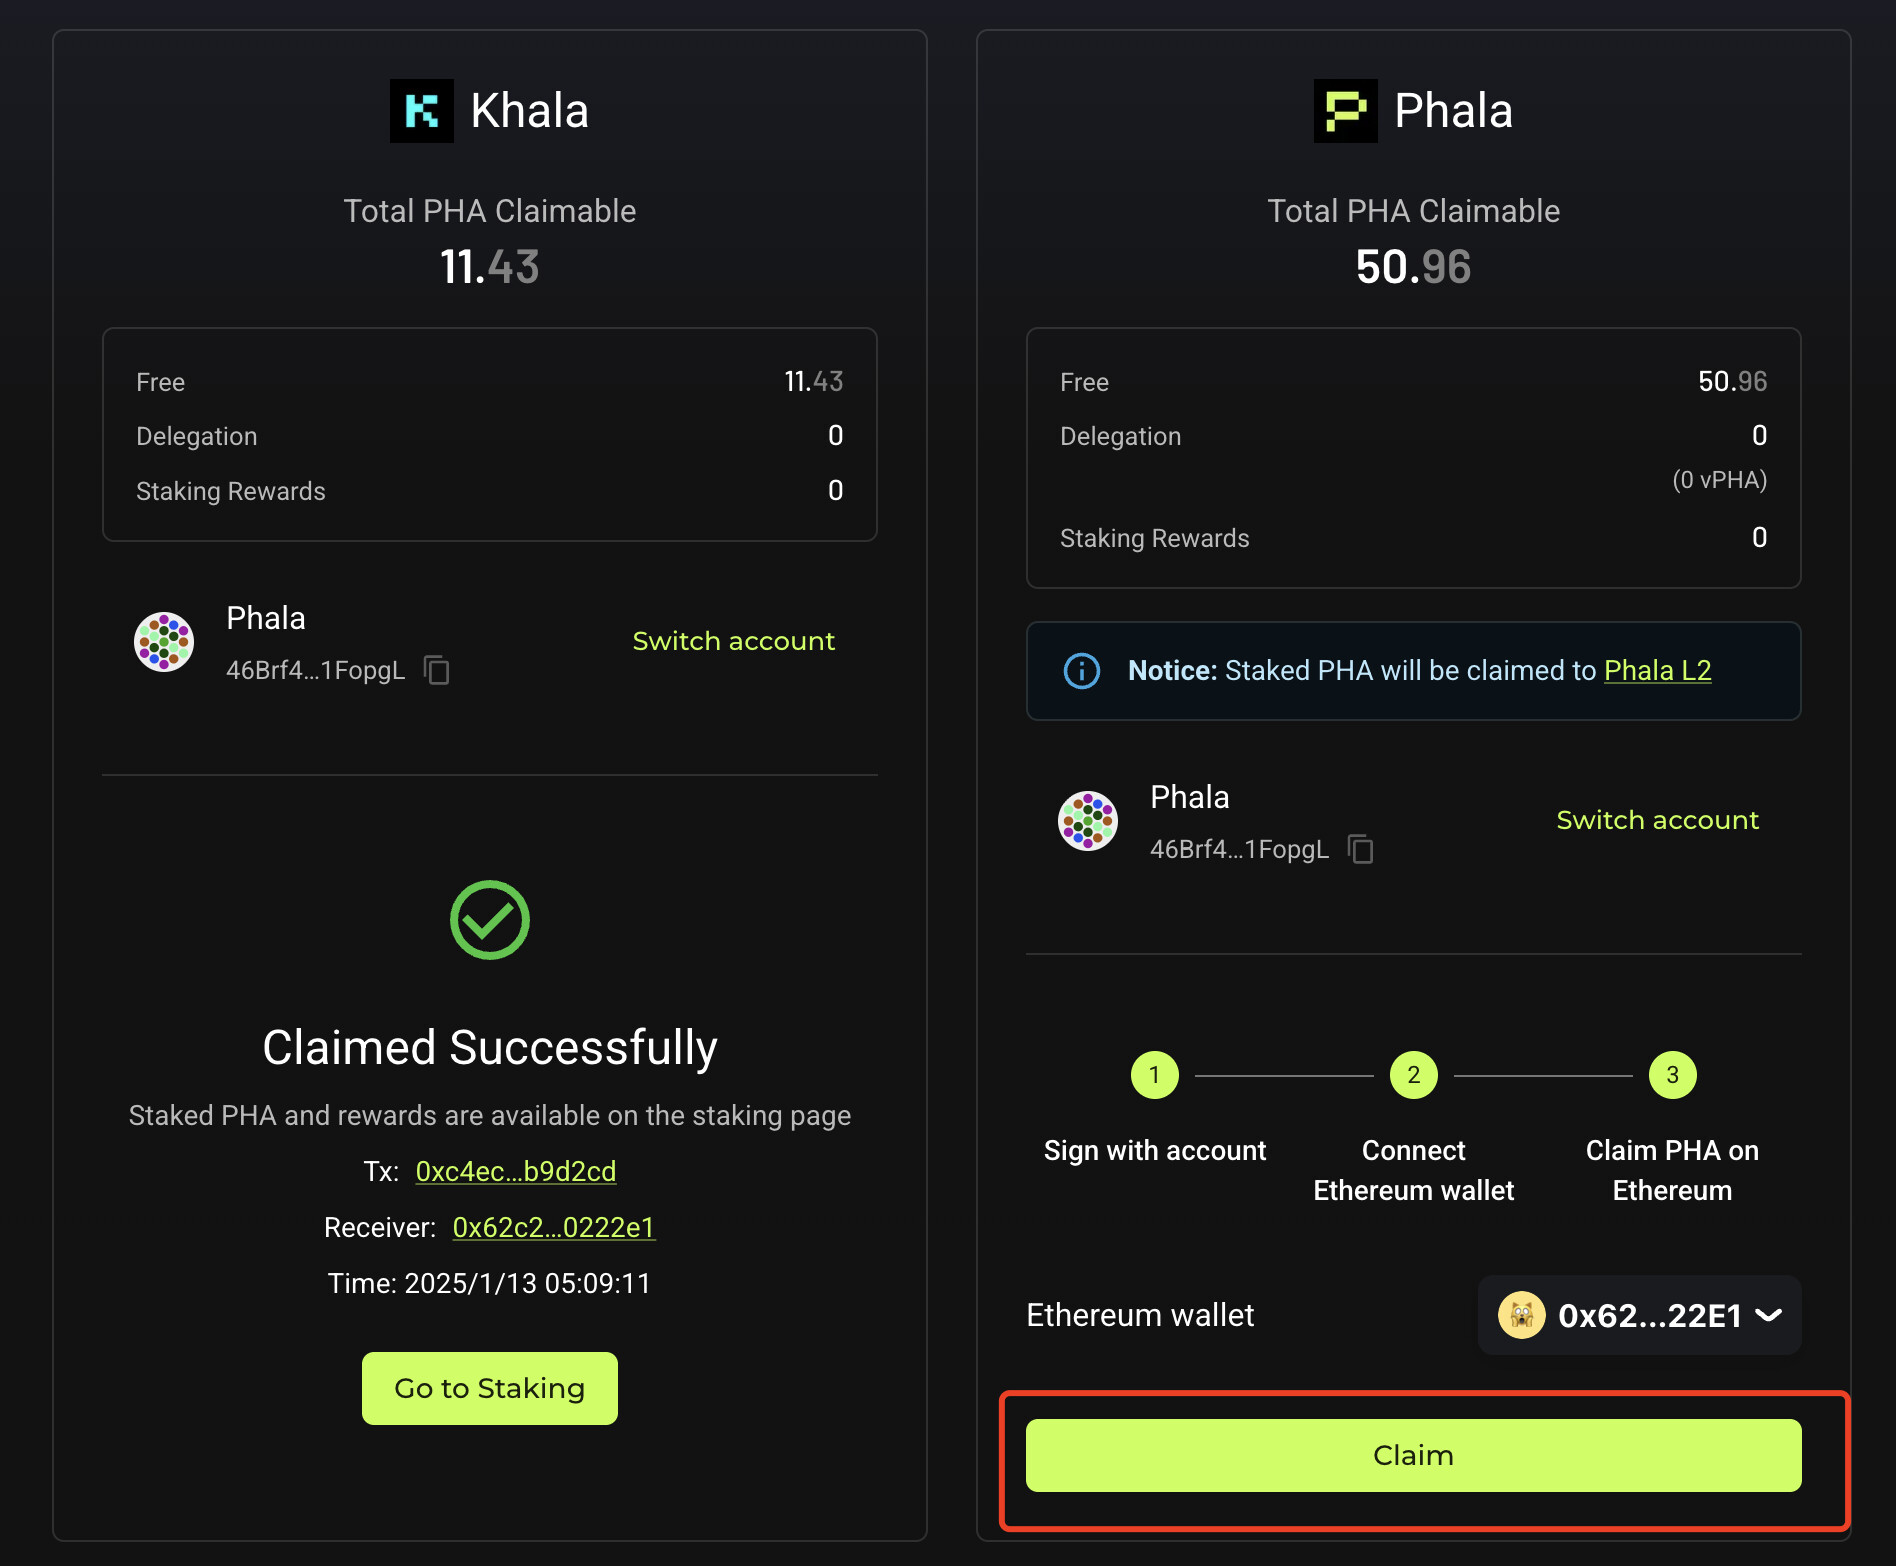Click the Phala card account avatar
1896x1566 pixels.
click(x=1088, y=821)
